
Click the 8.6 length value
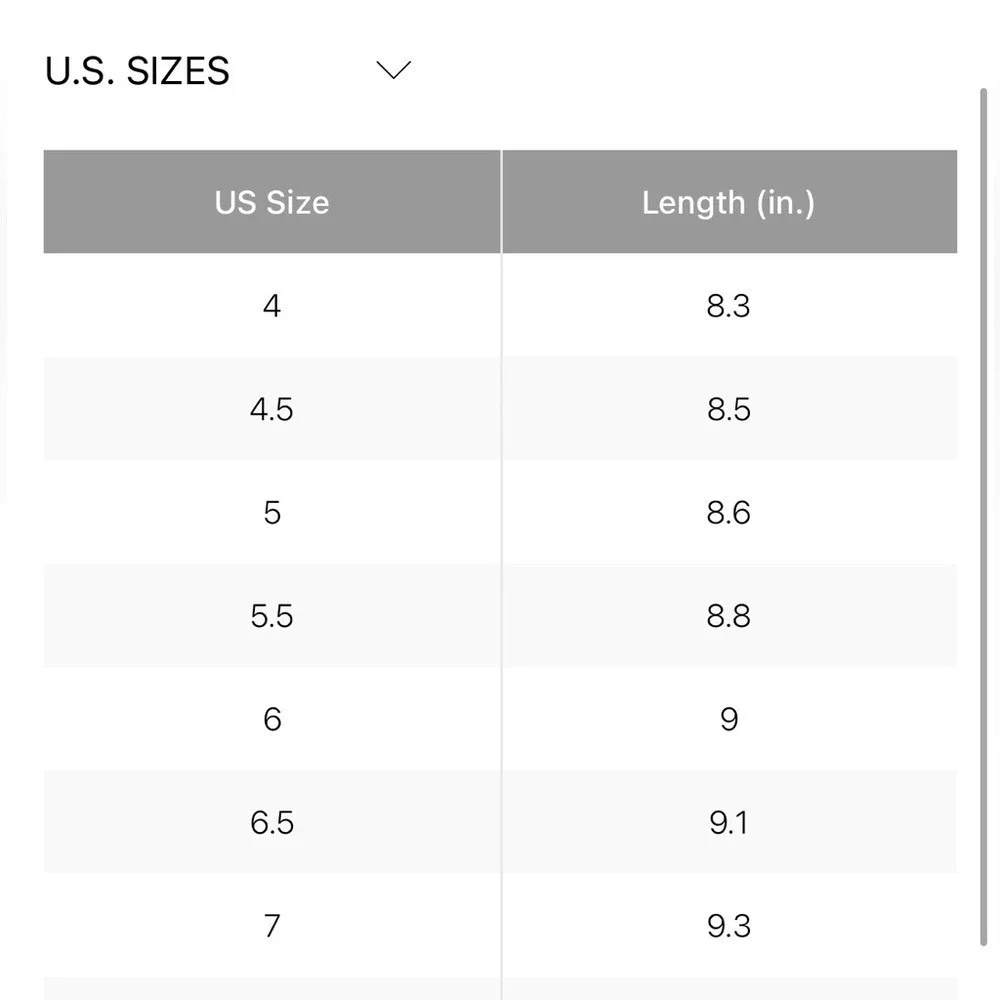click(728, 513)
